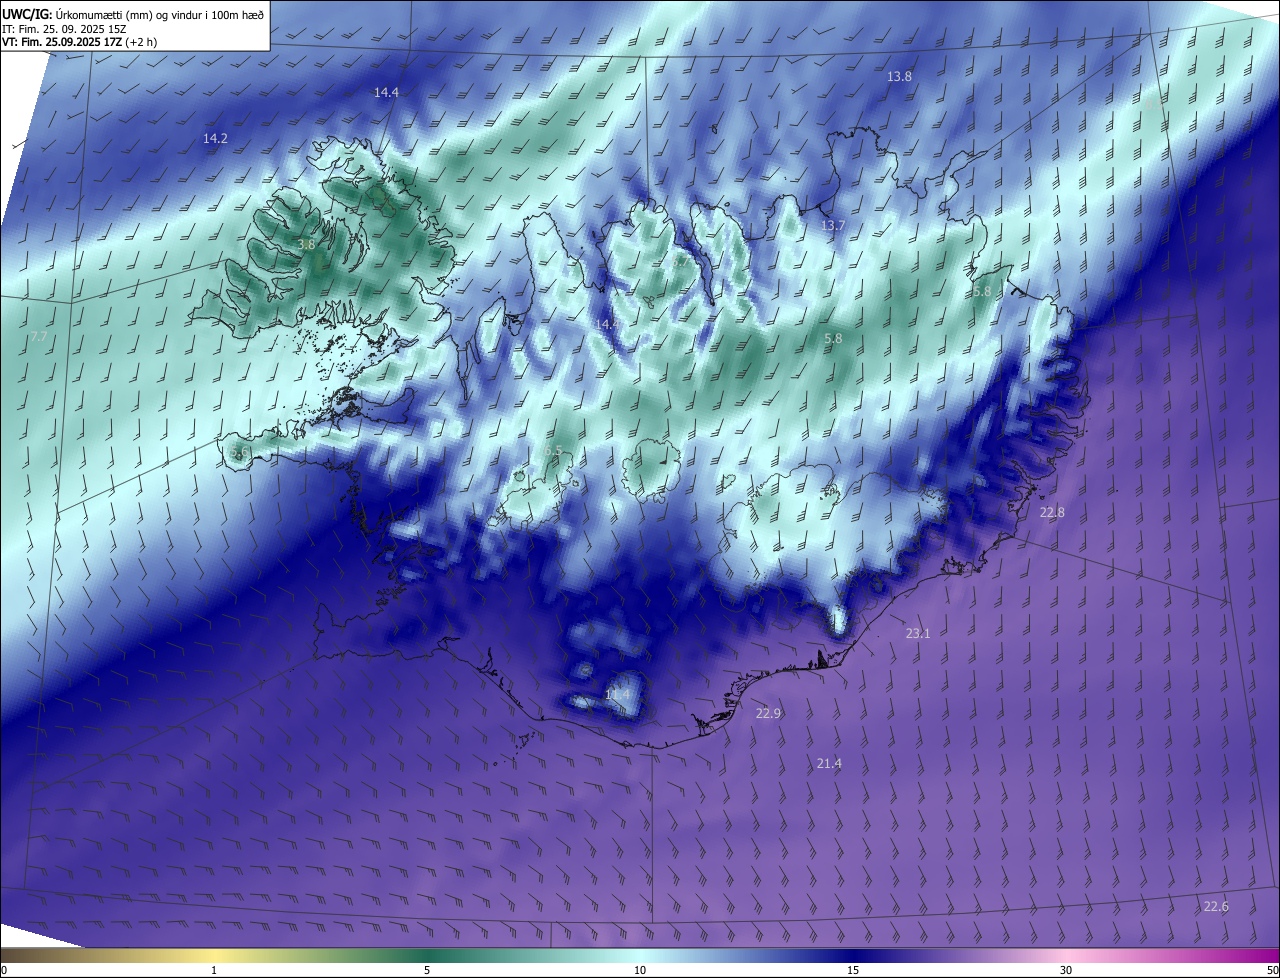
Task: Click the 22.6 value on the map
Action: click(x=1216, y=907)
